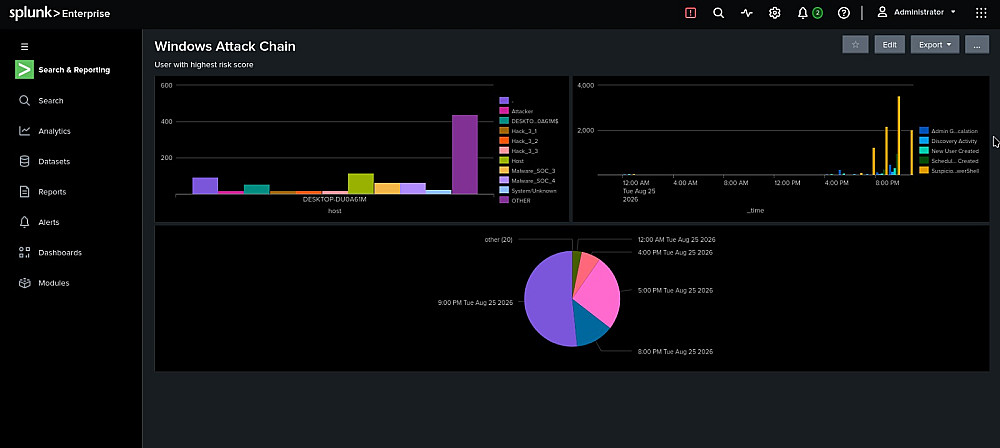Toggle the Suspicious PowerShell legend entry
Screen dimensions: 1000x448
point(948,170)
